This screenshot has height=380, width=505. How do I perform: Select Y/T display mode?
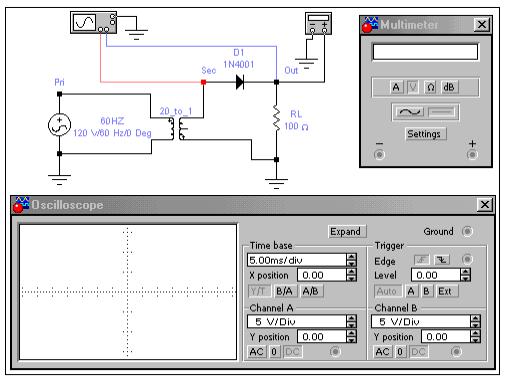coord(260,291)
